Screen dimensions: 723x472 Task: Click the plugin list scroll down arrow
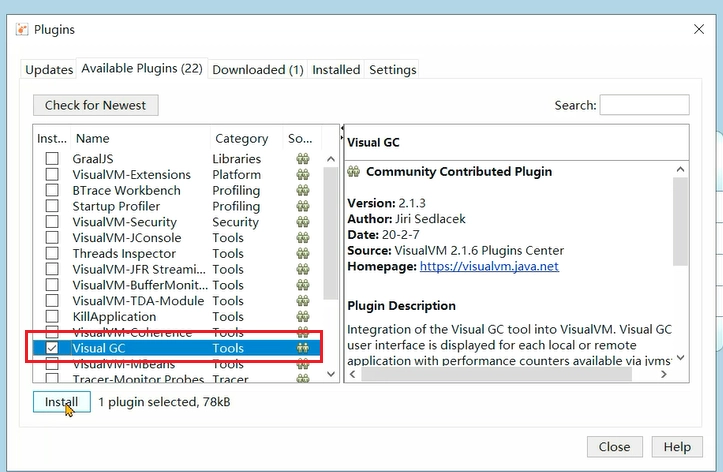[331, 374]
